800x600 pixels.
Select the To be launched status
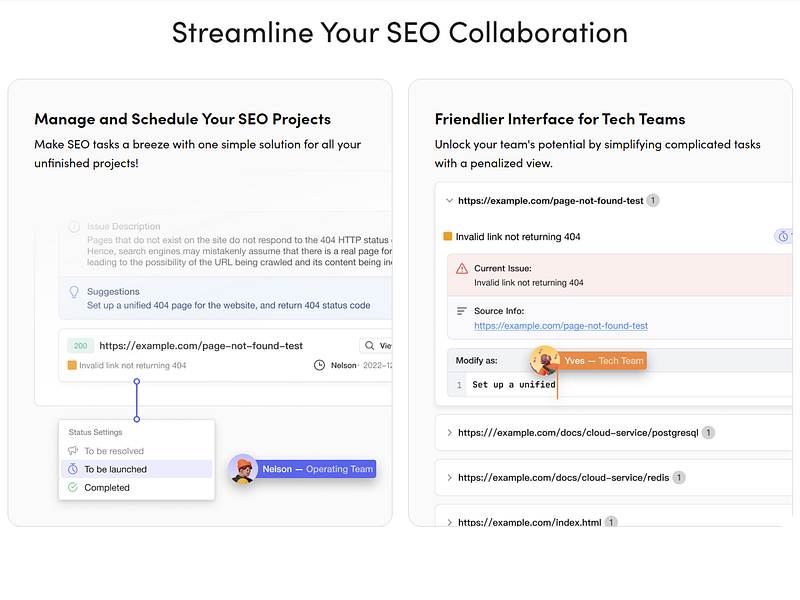point(136,469)
